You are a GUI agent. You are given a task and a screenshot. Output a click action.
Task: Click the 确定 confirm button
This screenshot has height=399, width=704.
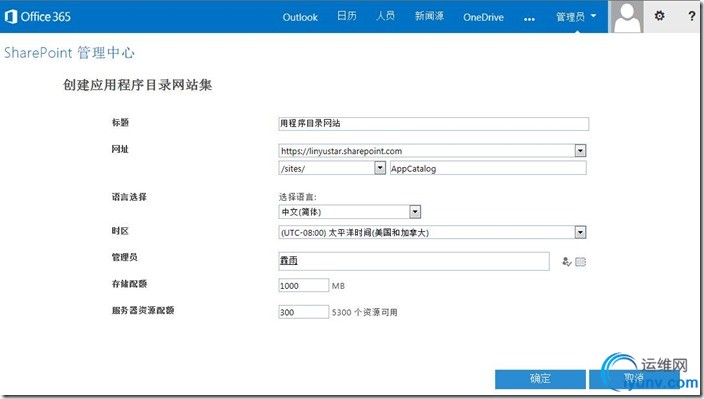click(540, 379)
